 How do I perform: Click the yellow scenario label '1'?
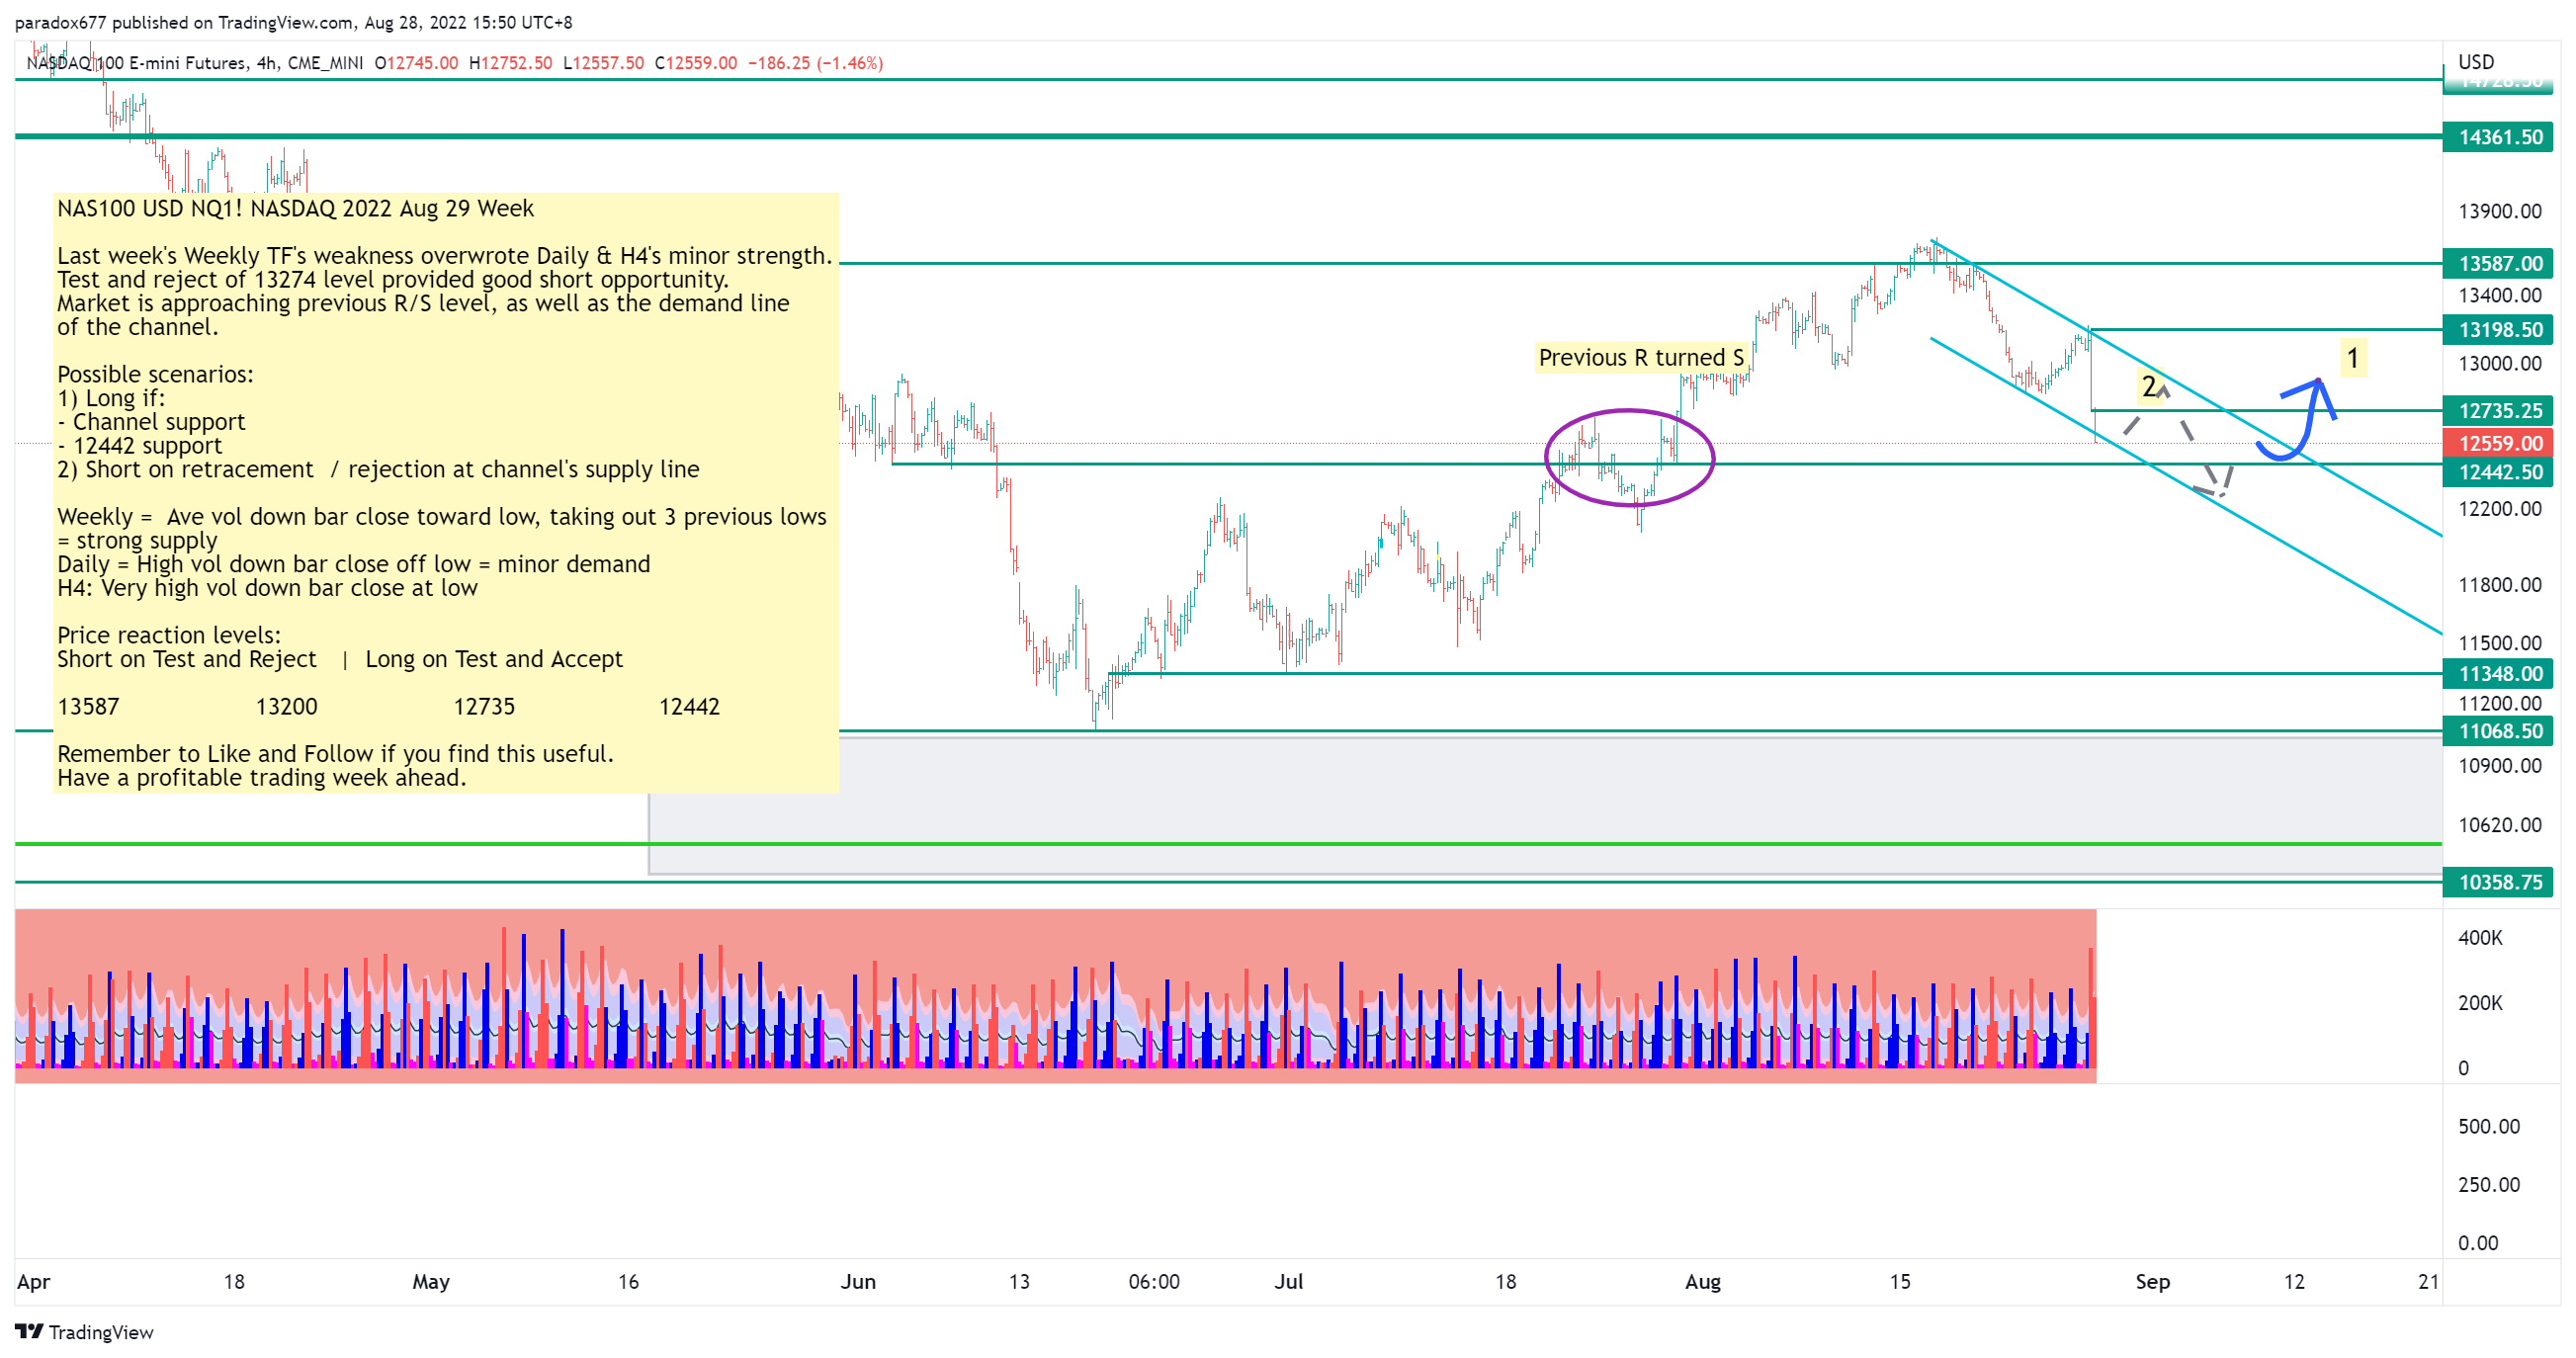[x=2353, y=357]
